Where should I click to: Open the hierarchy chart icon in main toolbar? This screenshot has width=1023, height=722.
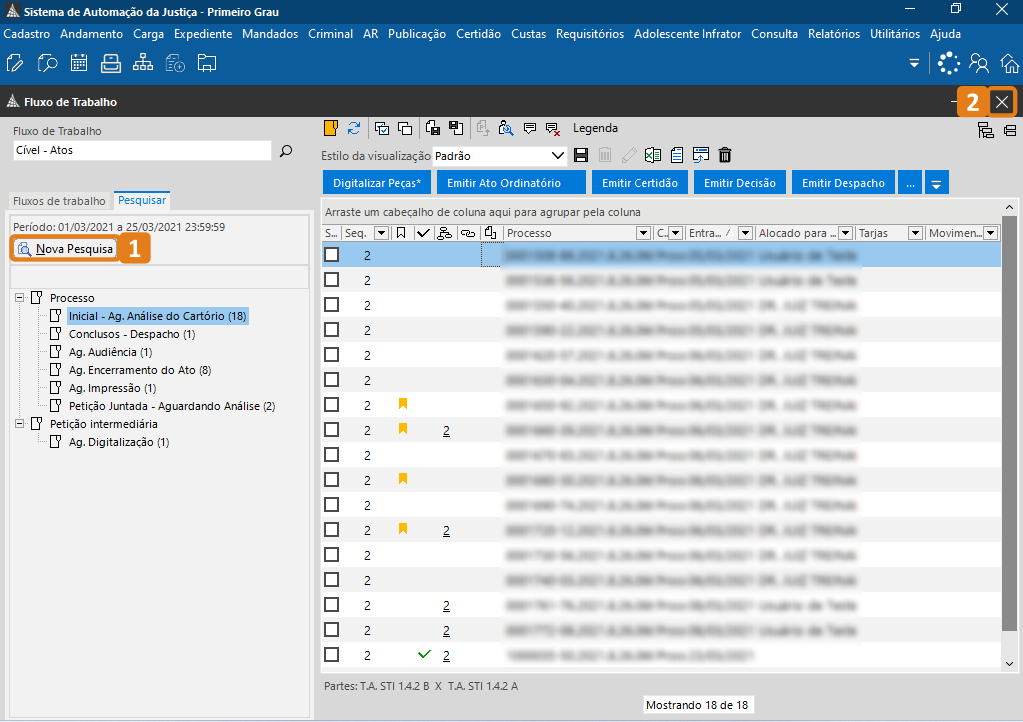pos(143,63)
